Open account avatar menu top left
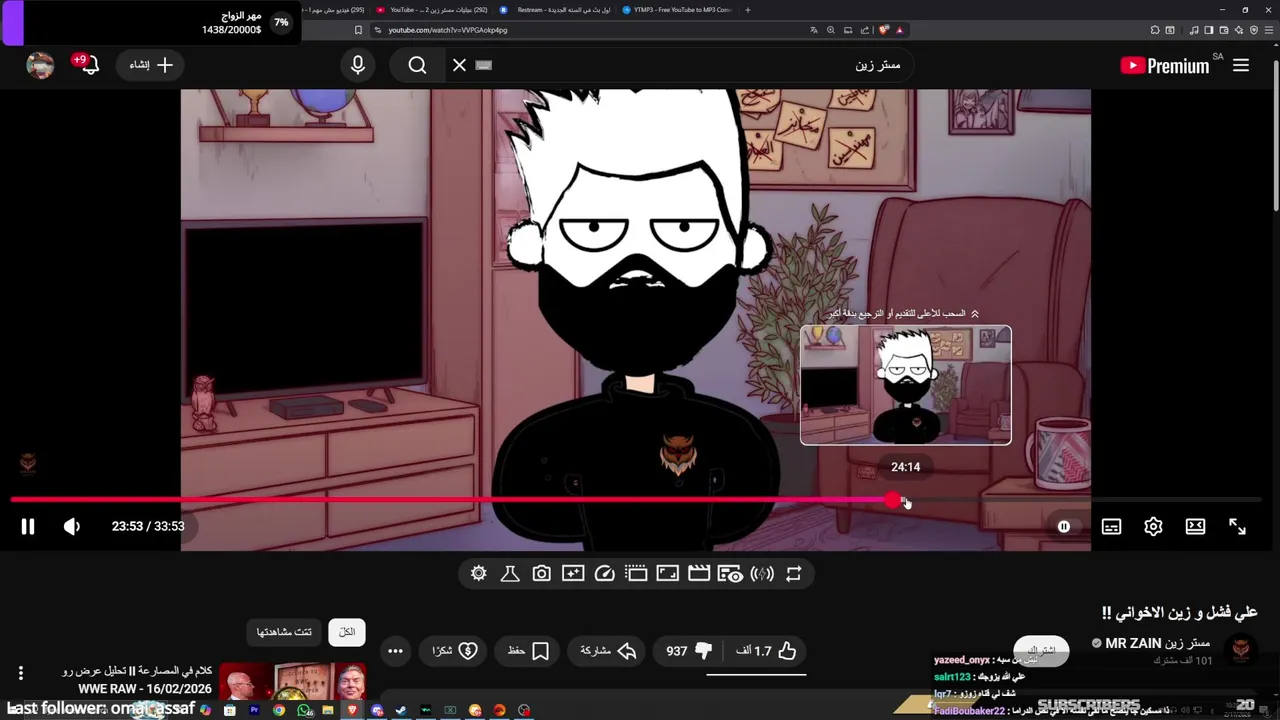The height and width of the screenshot is (720, 1280). tap(40, 65)
